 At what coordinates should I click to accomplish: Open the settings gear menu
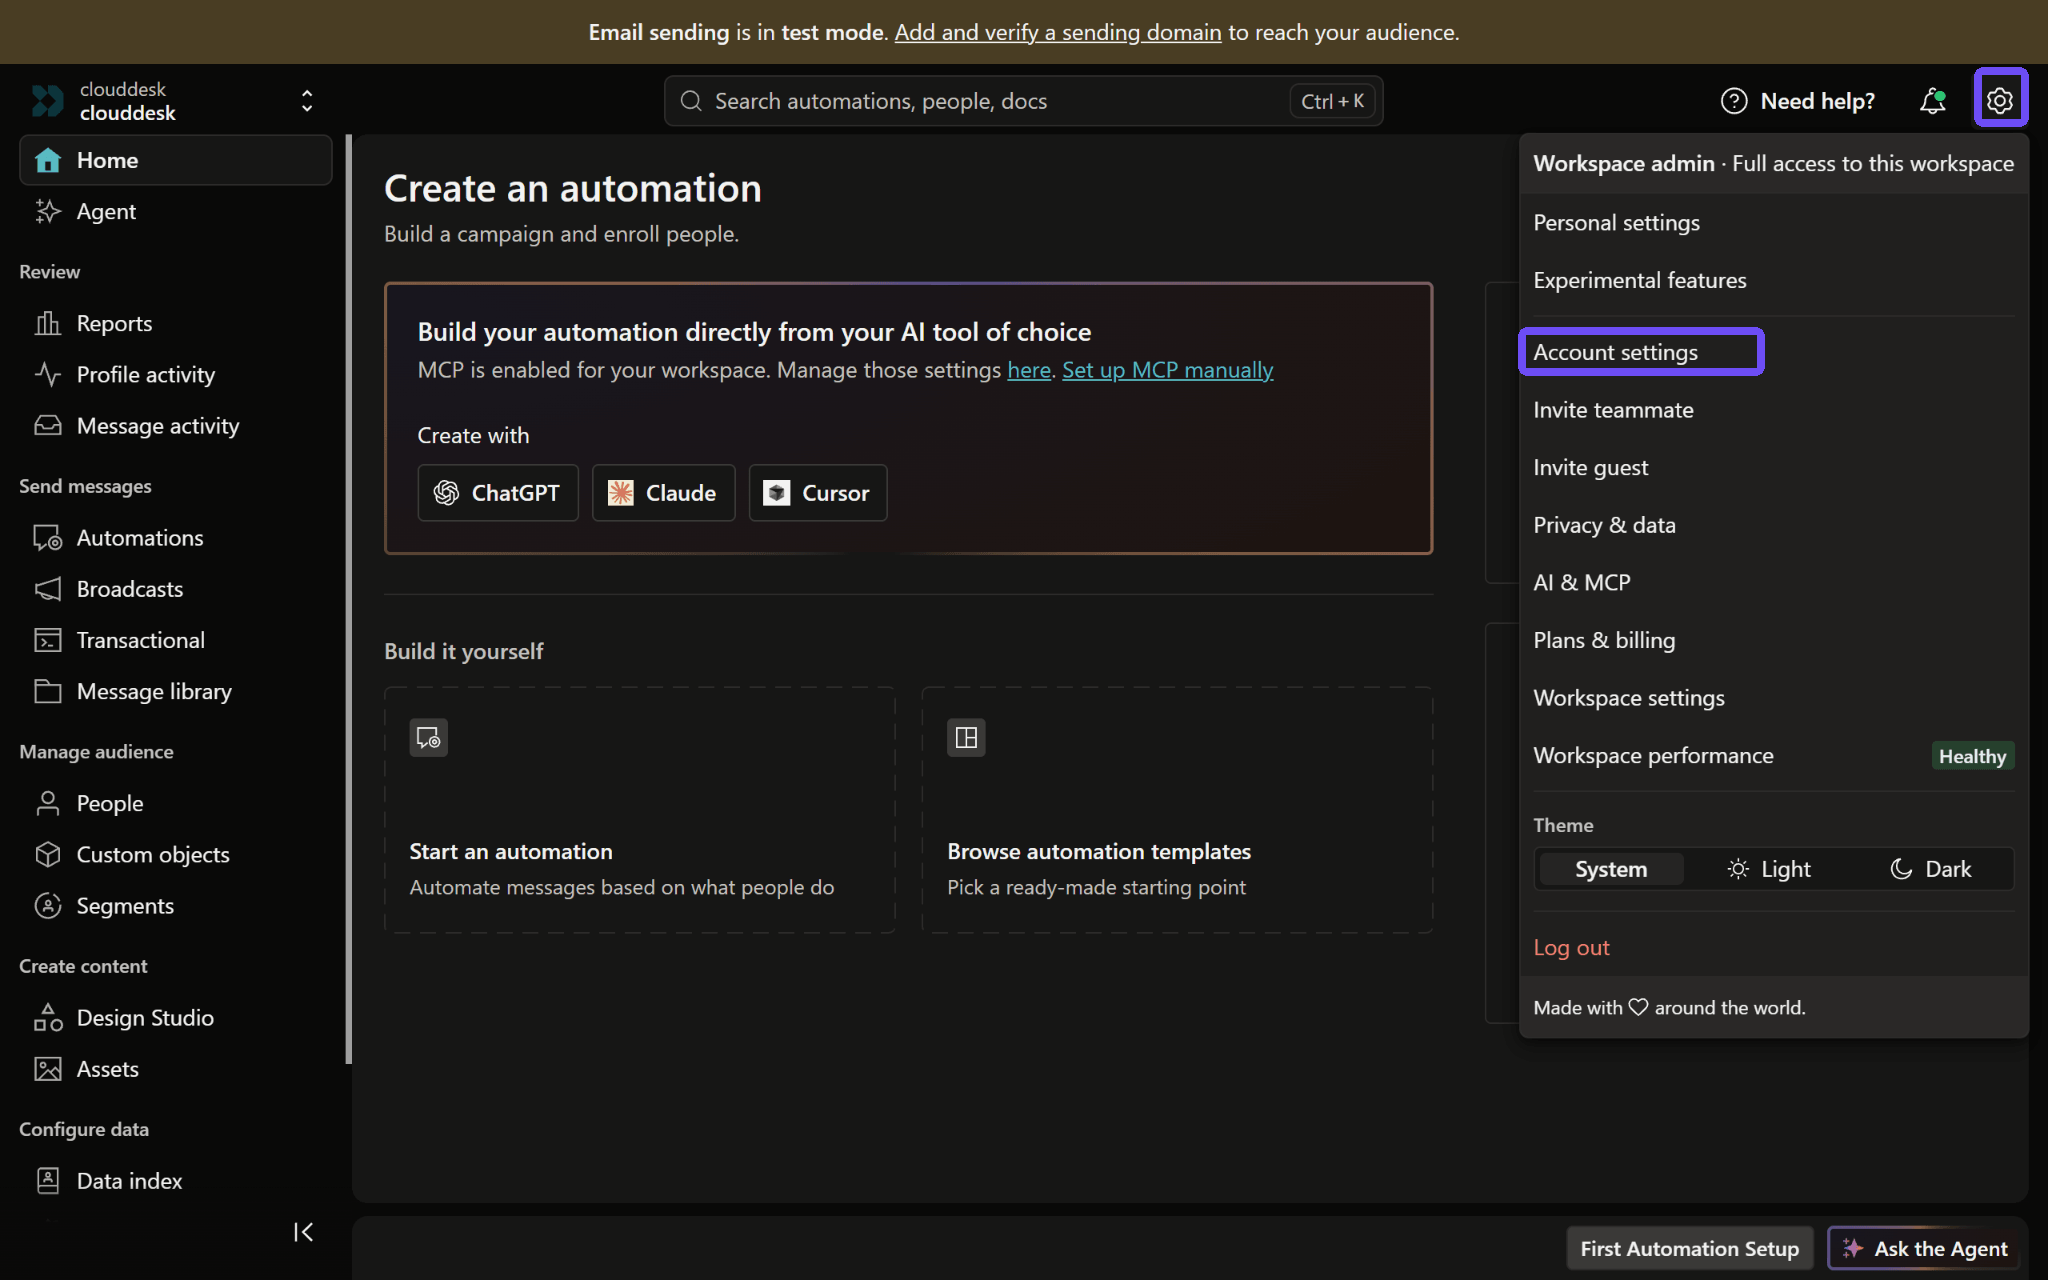click(2000, 100)
